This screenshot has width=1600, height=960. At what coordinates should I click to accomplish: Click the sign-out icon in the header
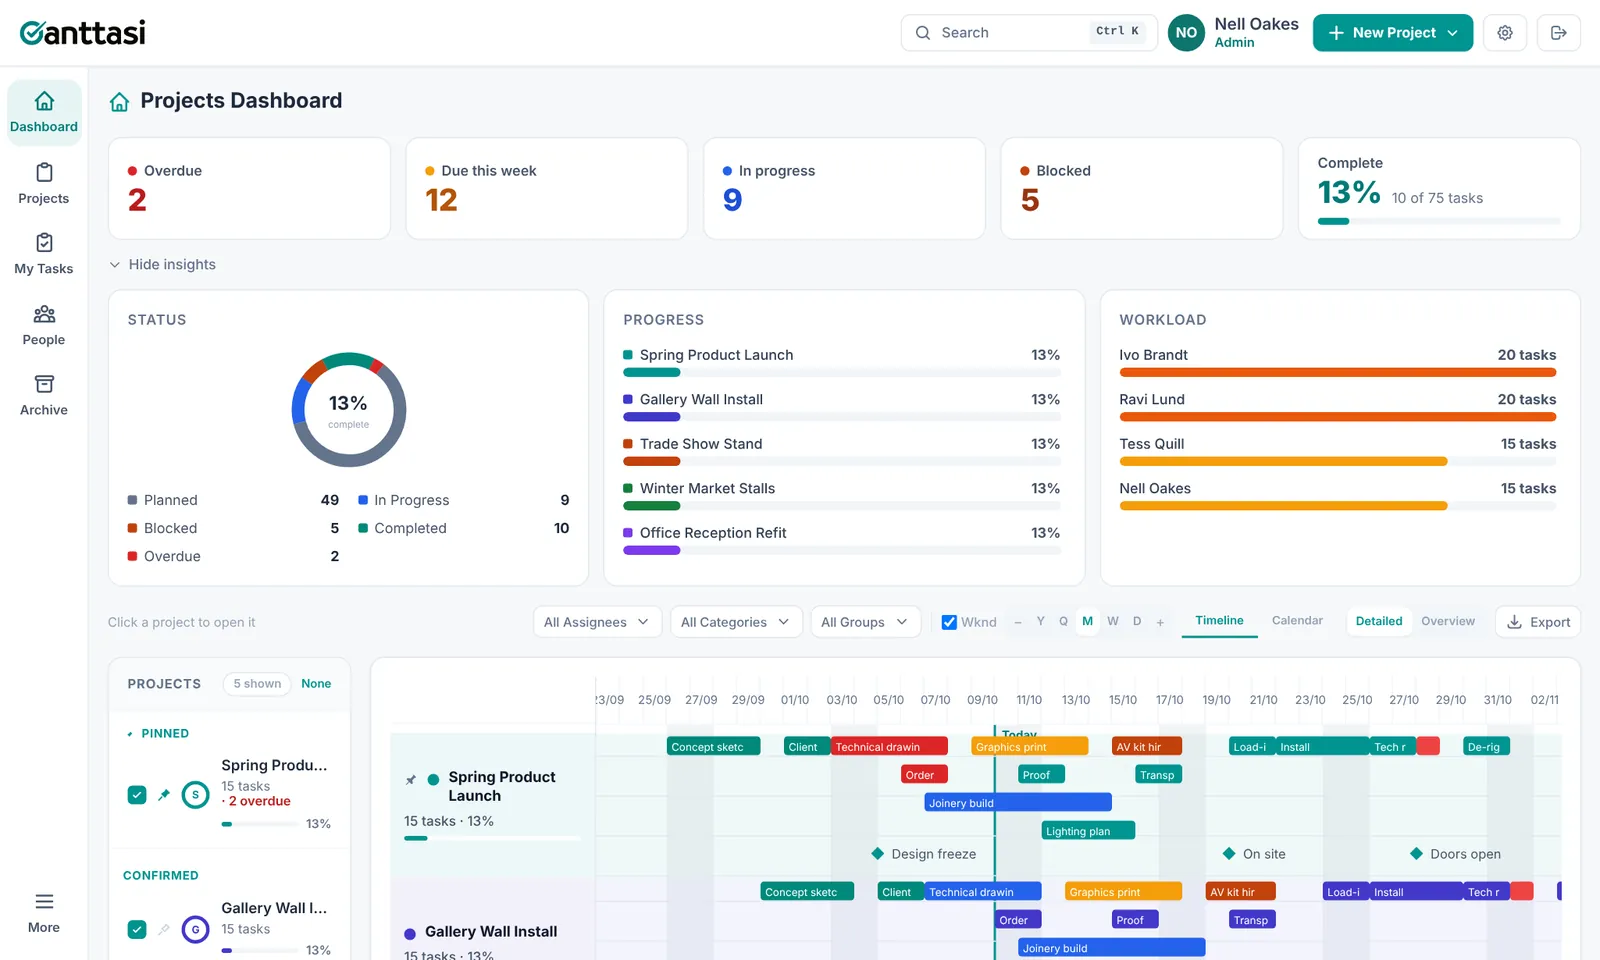(x=1559, y=33)
